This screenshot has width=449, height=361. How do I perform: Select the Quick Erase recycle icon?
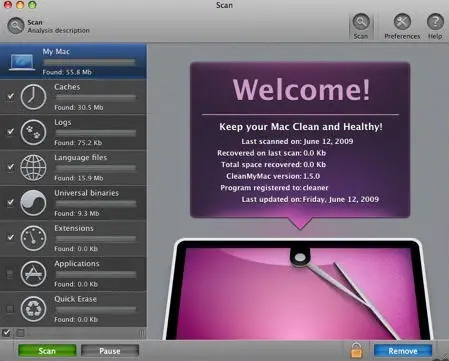pos(33,309)
